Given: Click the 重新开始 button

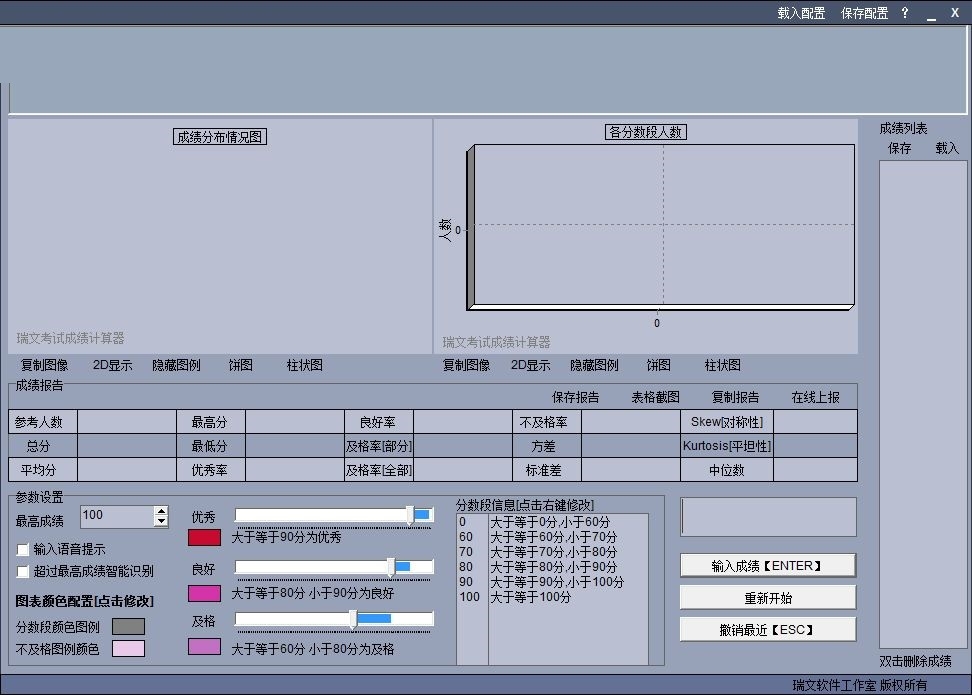Looking at the screenshot, I should (x=767, y=597).
